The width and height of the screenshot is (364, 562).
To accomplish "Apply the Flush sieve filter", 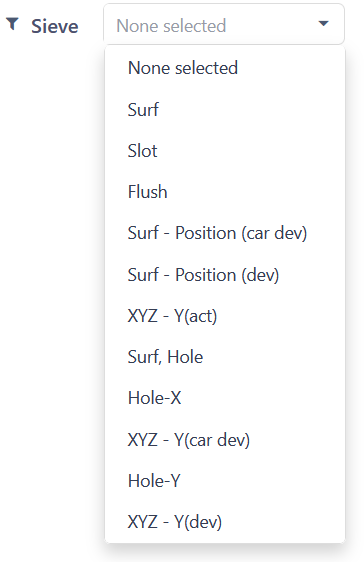I will [x=225, y=192].
